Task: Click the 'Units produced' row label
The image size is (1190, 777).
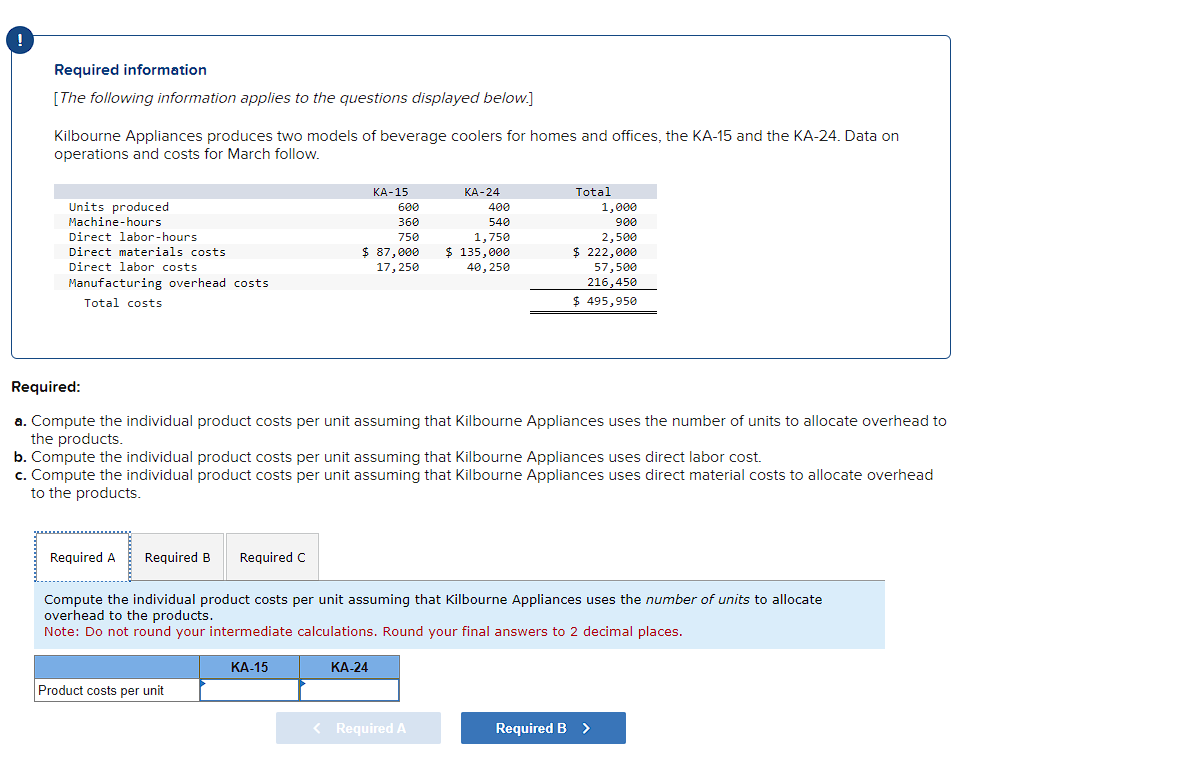Action: (x=119, y=207)
